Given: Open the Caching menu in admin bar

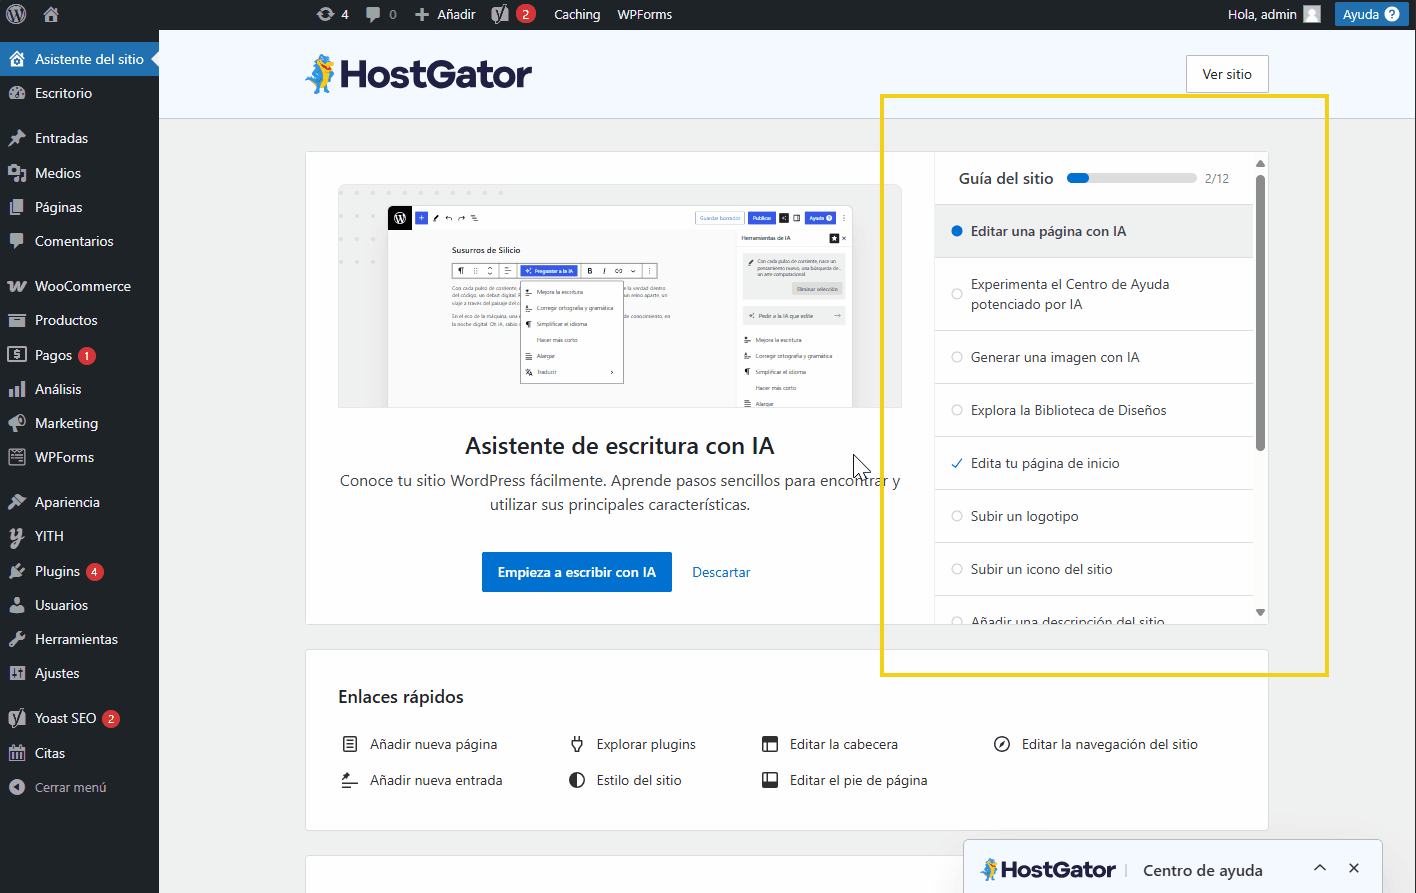Looking at the screenshot, I should [577, 14].
